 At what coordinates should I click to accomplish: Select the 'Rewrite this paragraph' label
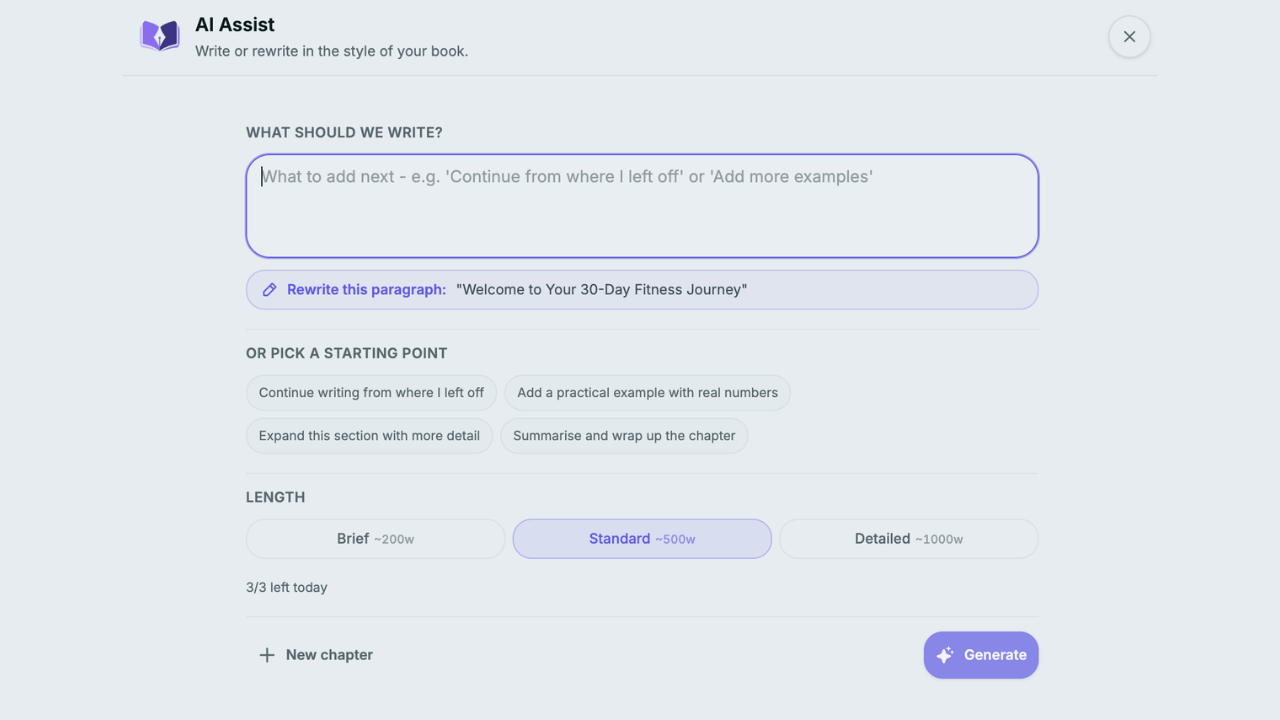[x=366, y=290]
